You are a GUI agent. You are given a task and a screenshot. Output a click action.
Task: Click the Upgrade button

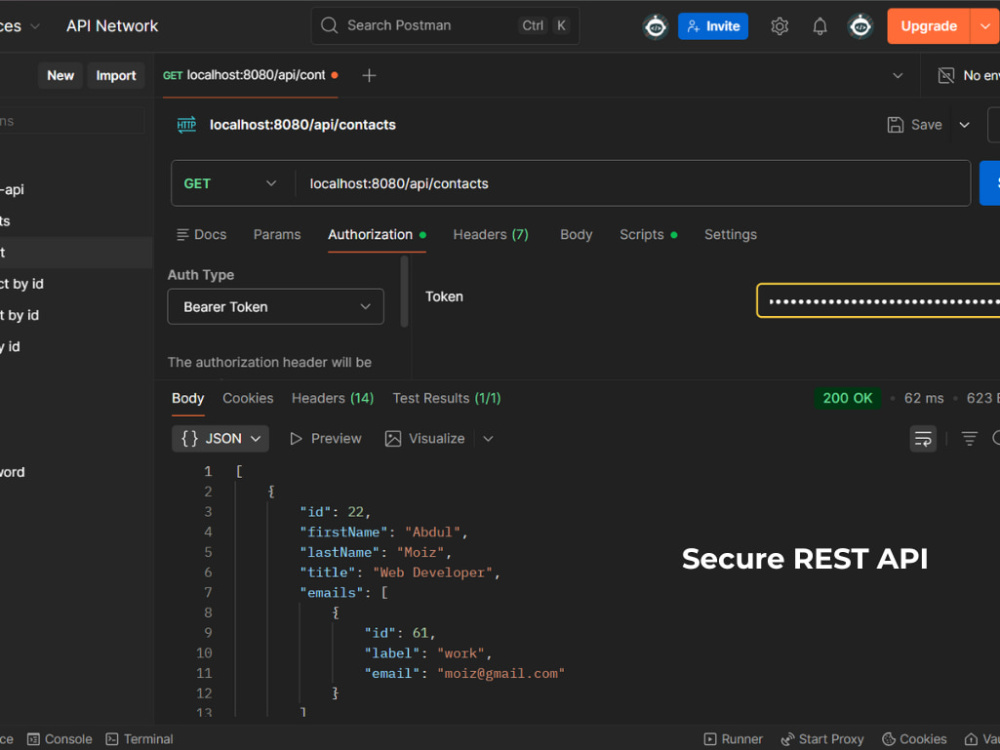point(929,26)
